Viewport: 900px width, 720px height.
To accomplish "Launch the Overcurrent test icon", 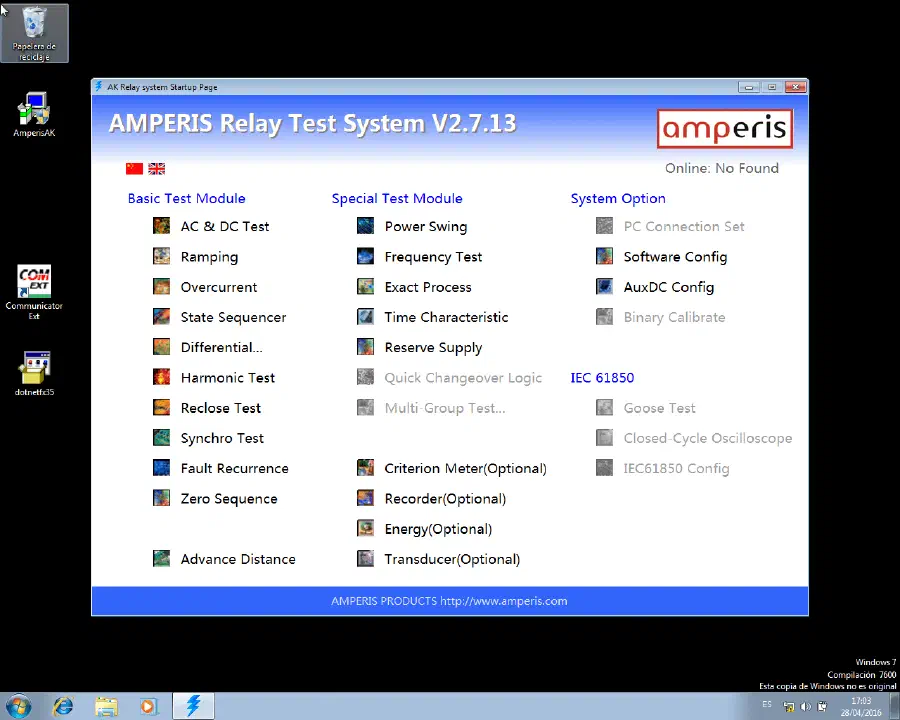I will 161,287.
